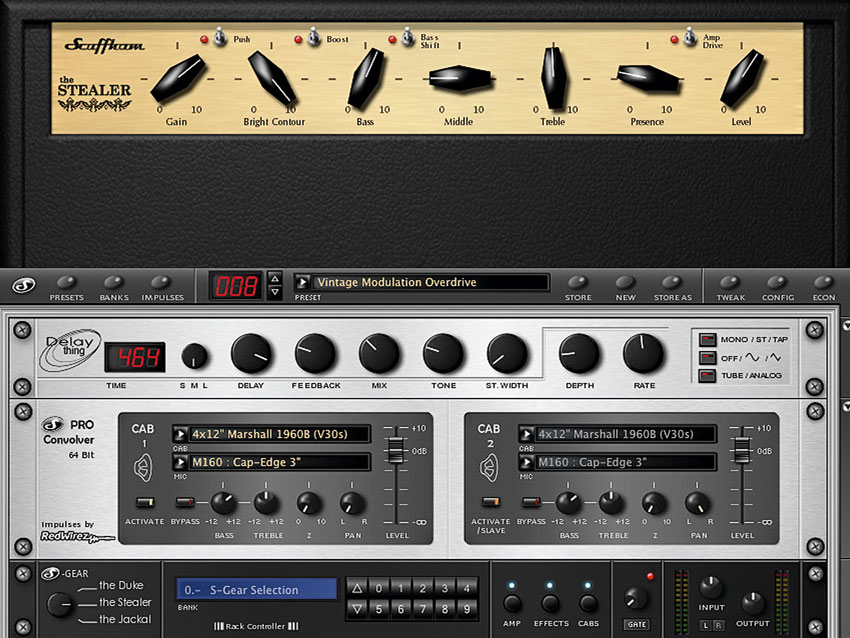
Task: Click the delay MIX knob
Action: coord(379,354)
